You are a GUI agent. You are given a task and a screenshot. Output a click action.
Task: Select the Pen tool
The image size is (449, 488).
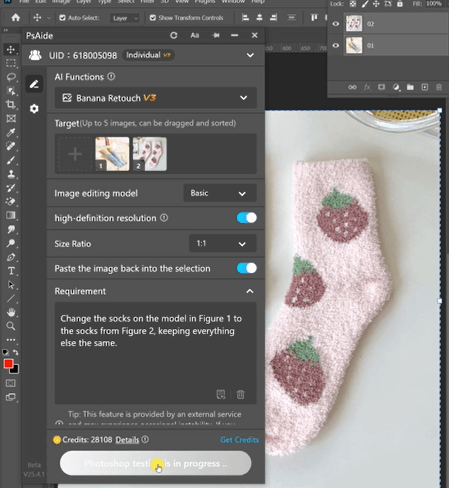pos(11,257)
